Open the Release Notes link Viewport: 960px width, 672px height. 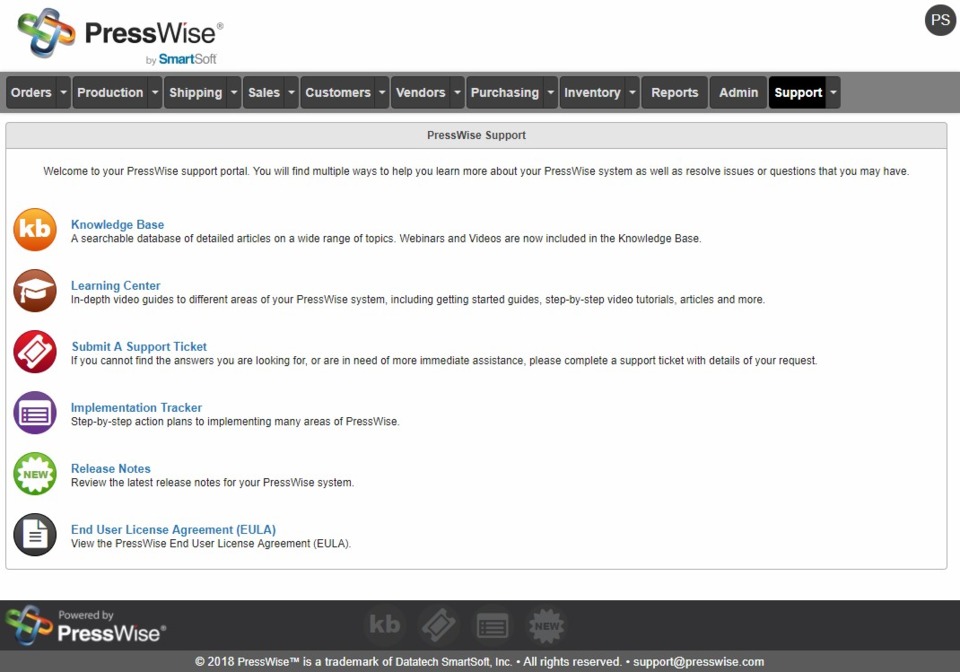point(111,469)
